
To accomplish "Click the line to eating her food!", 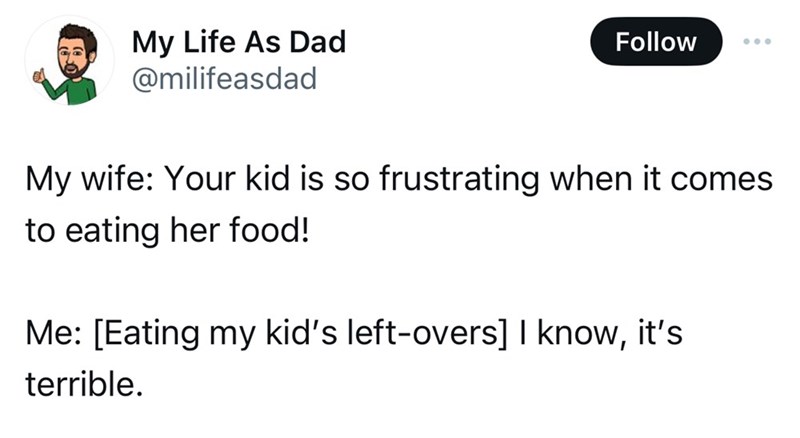I will coord(167,231).
